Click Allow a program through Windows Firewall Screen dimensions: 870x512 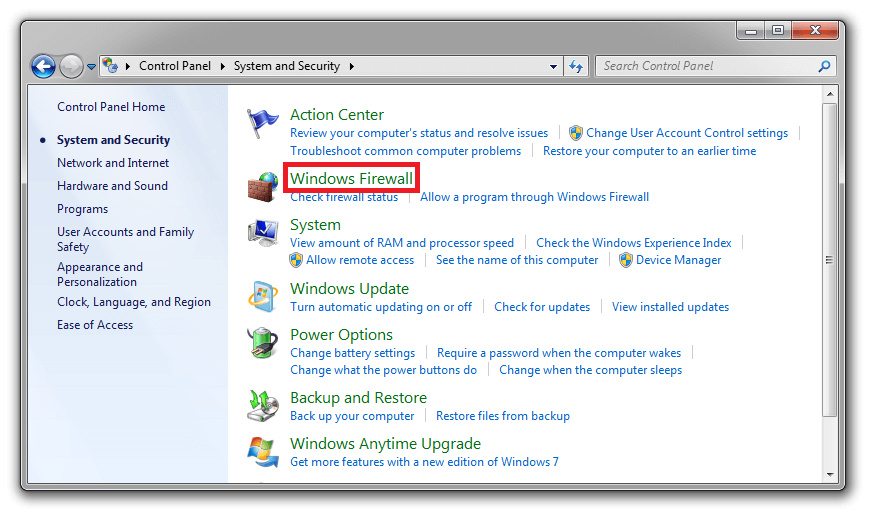click(x=534, y=197)
